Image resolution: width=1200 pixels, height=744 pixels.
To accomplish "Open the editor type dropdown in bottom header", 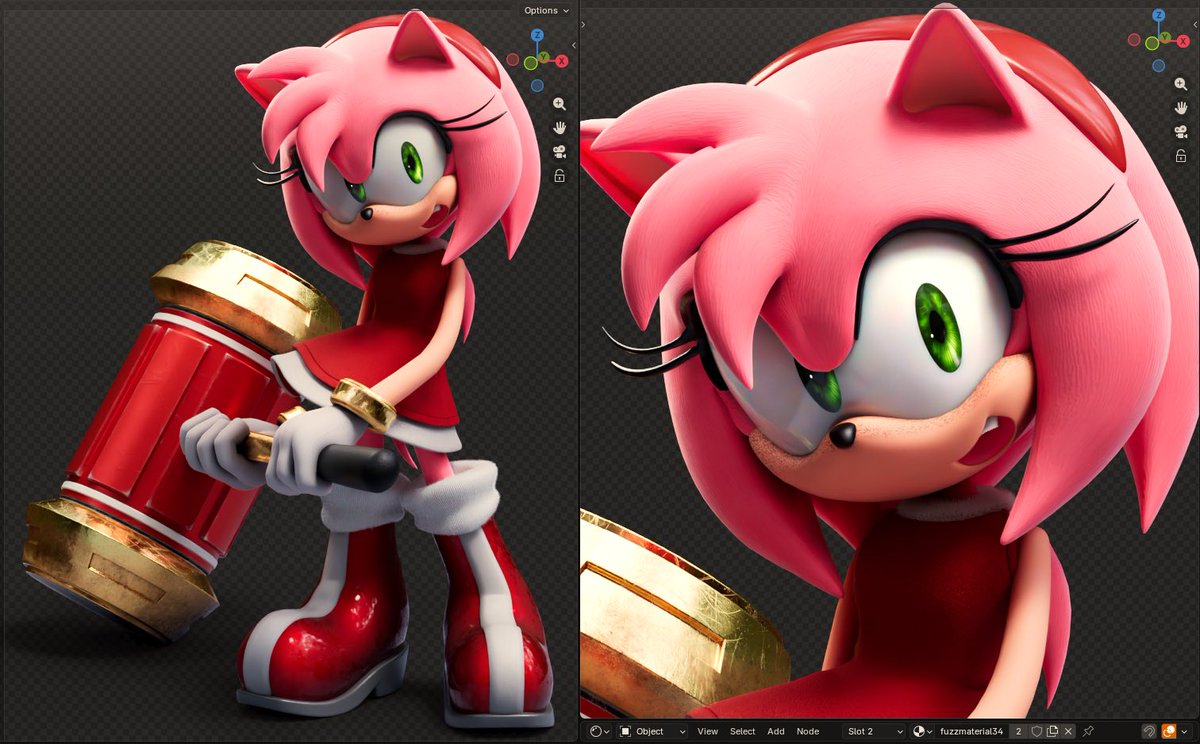I will (600, 731).
